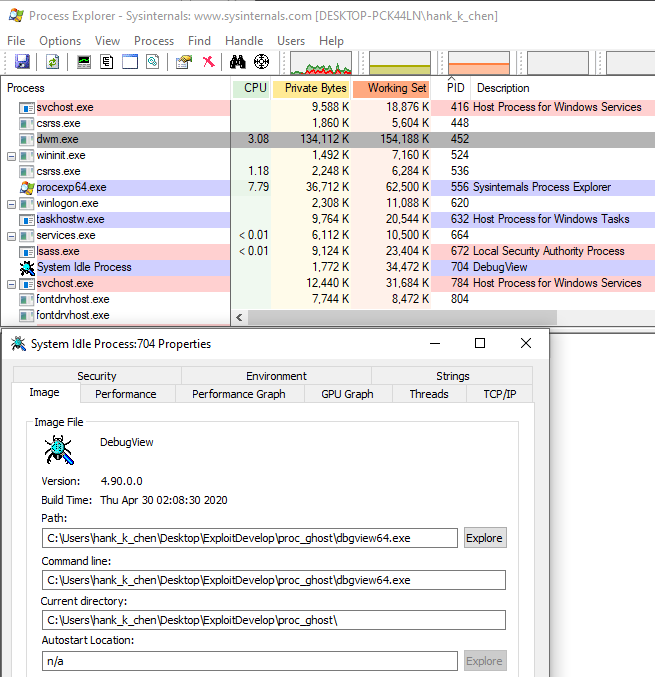Select the lsass.exe process row
Image resolution: width=655 pixels, height=677 pixels.
click(x=328, y=251)
